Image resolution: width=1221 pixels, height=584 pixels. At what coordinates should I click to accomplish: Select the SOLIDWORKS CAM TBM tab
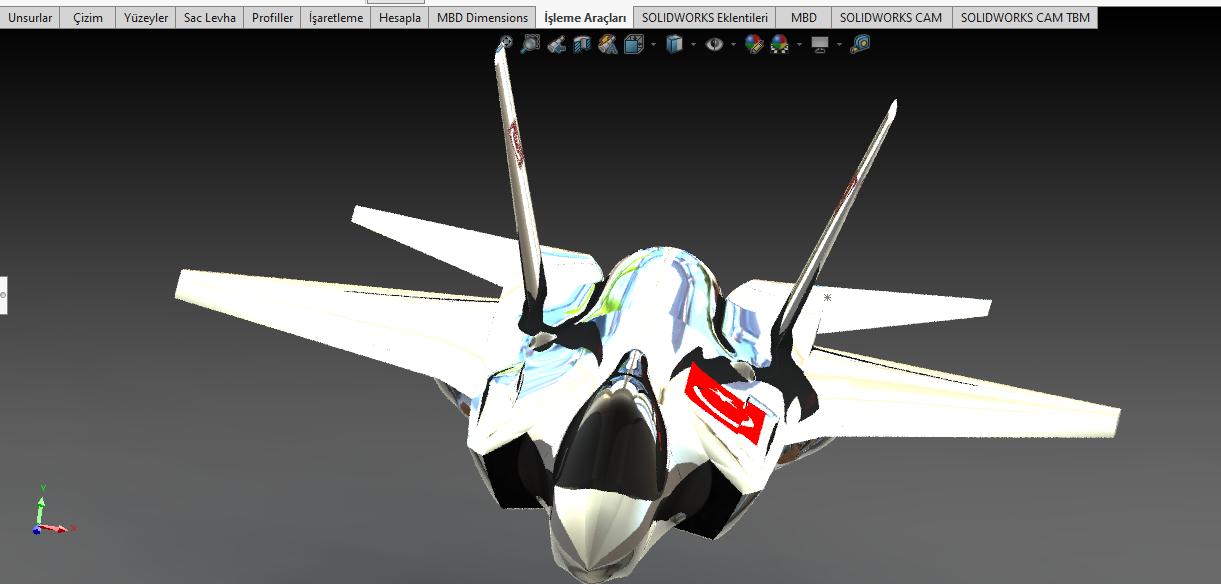[1025, 18]
